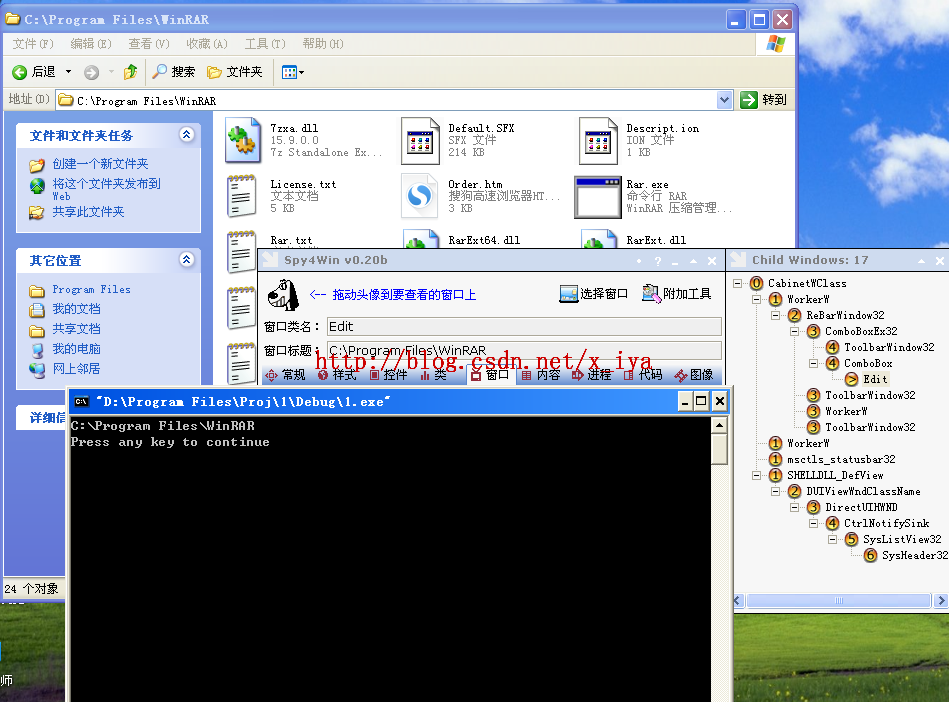Select SysHeader32 tree item
The height and width of the screenshot is (702, 949).
[x=915, y=555]
